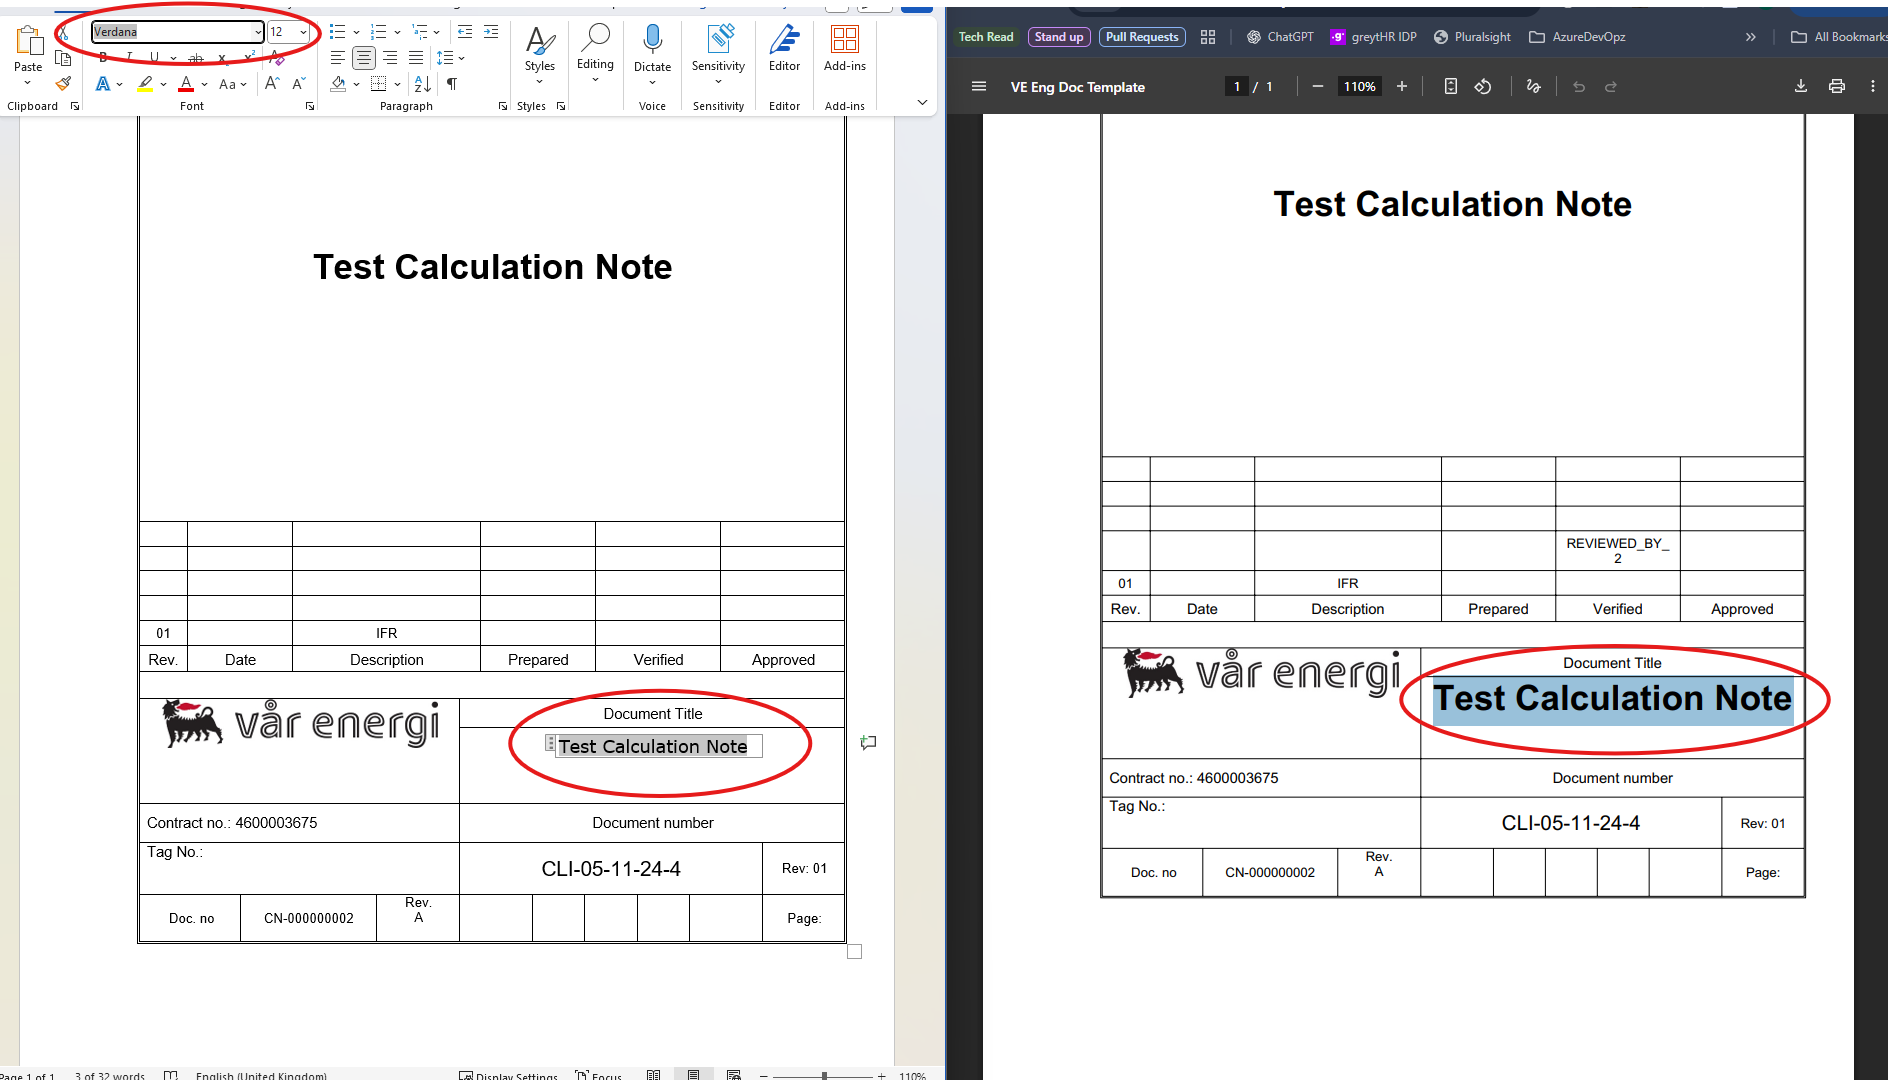1888x1080 pixels.
Task: Open the Pull Requests bookmark
Action: [x=1141, y=37]
